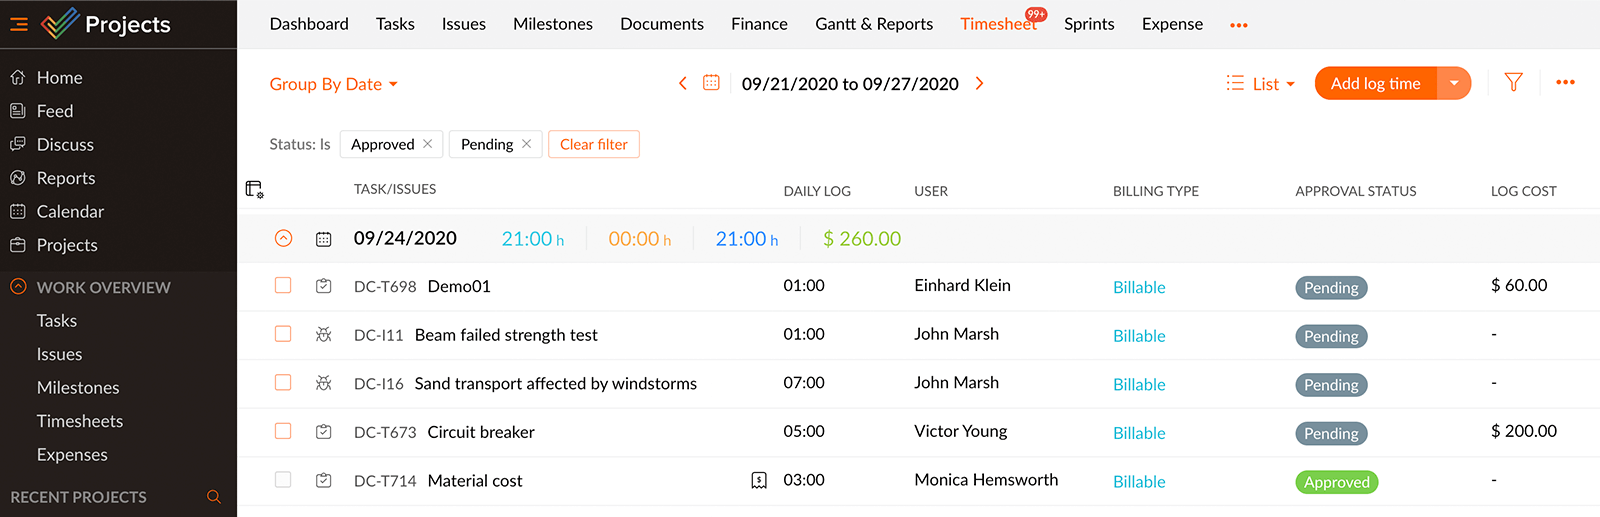Viewport: 1600px width, 517px height.
Task: Open the date range calendar picker icon
Action: [711, 83]
